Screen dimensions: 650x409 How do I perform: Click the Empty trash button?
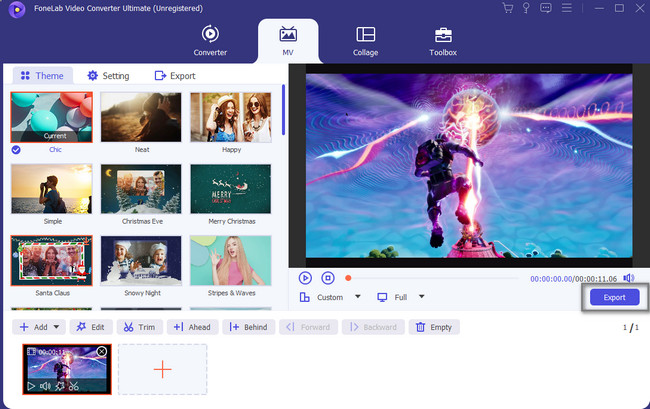(x=434, y=327)
